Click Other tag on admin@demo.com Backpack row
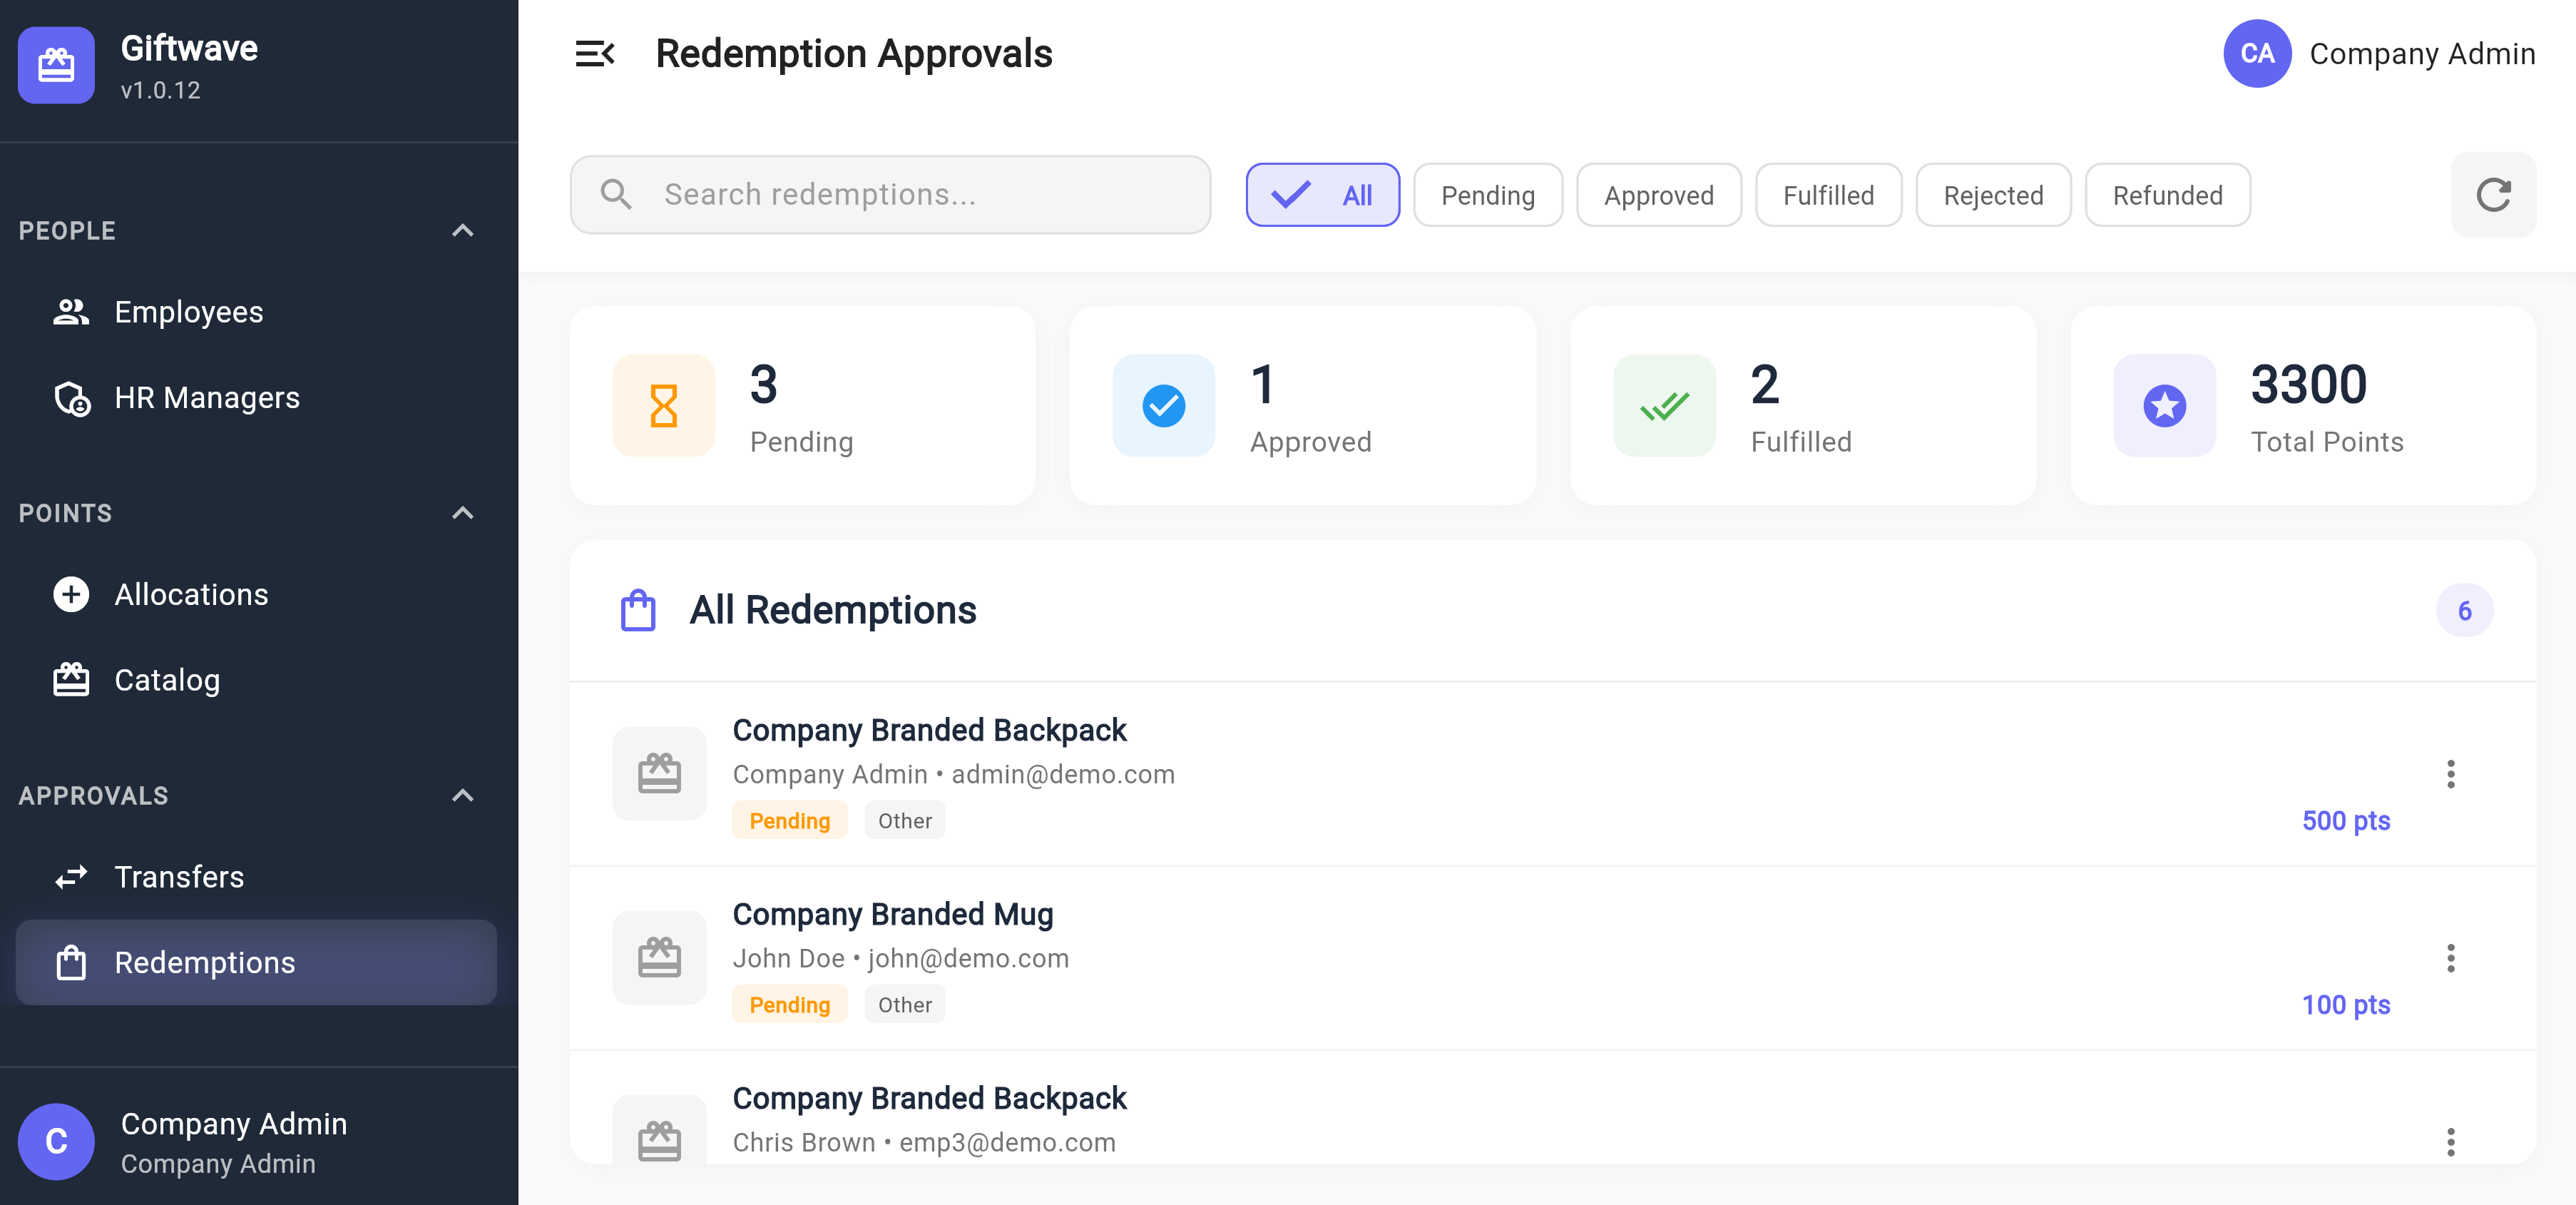This screenshot has width=2576, height=1205. [x=904, y=820]
